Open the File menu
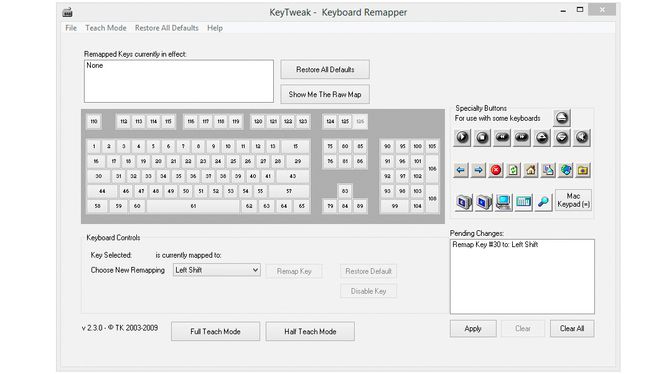The image size is (664, 374). tap(71, 28)
